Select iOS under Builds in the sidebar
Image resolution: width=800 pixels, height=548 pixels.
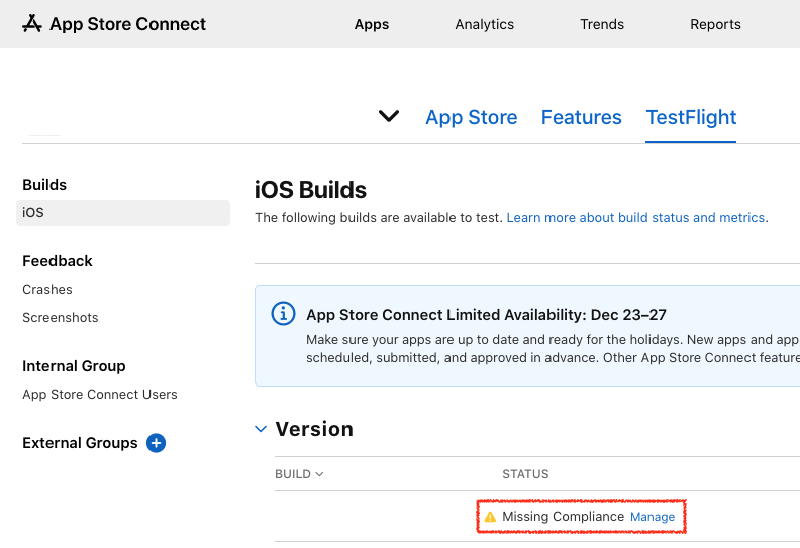(34, 213)
